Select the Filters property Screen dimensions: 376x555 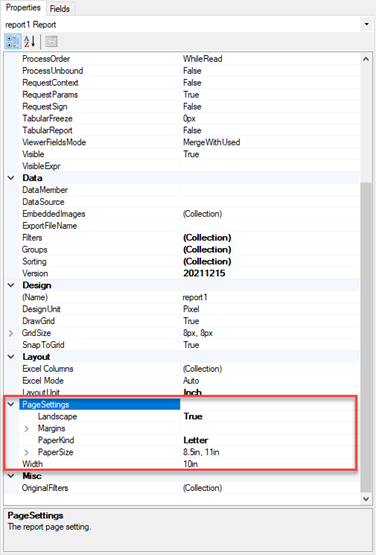pyautogui.click(x=32, y=238)
